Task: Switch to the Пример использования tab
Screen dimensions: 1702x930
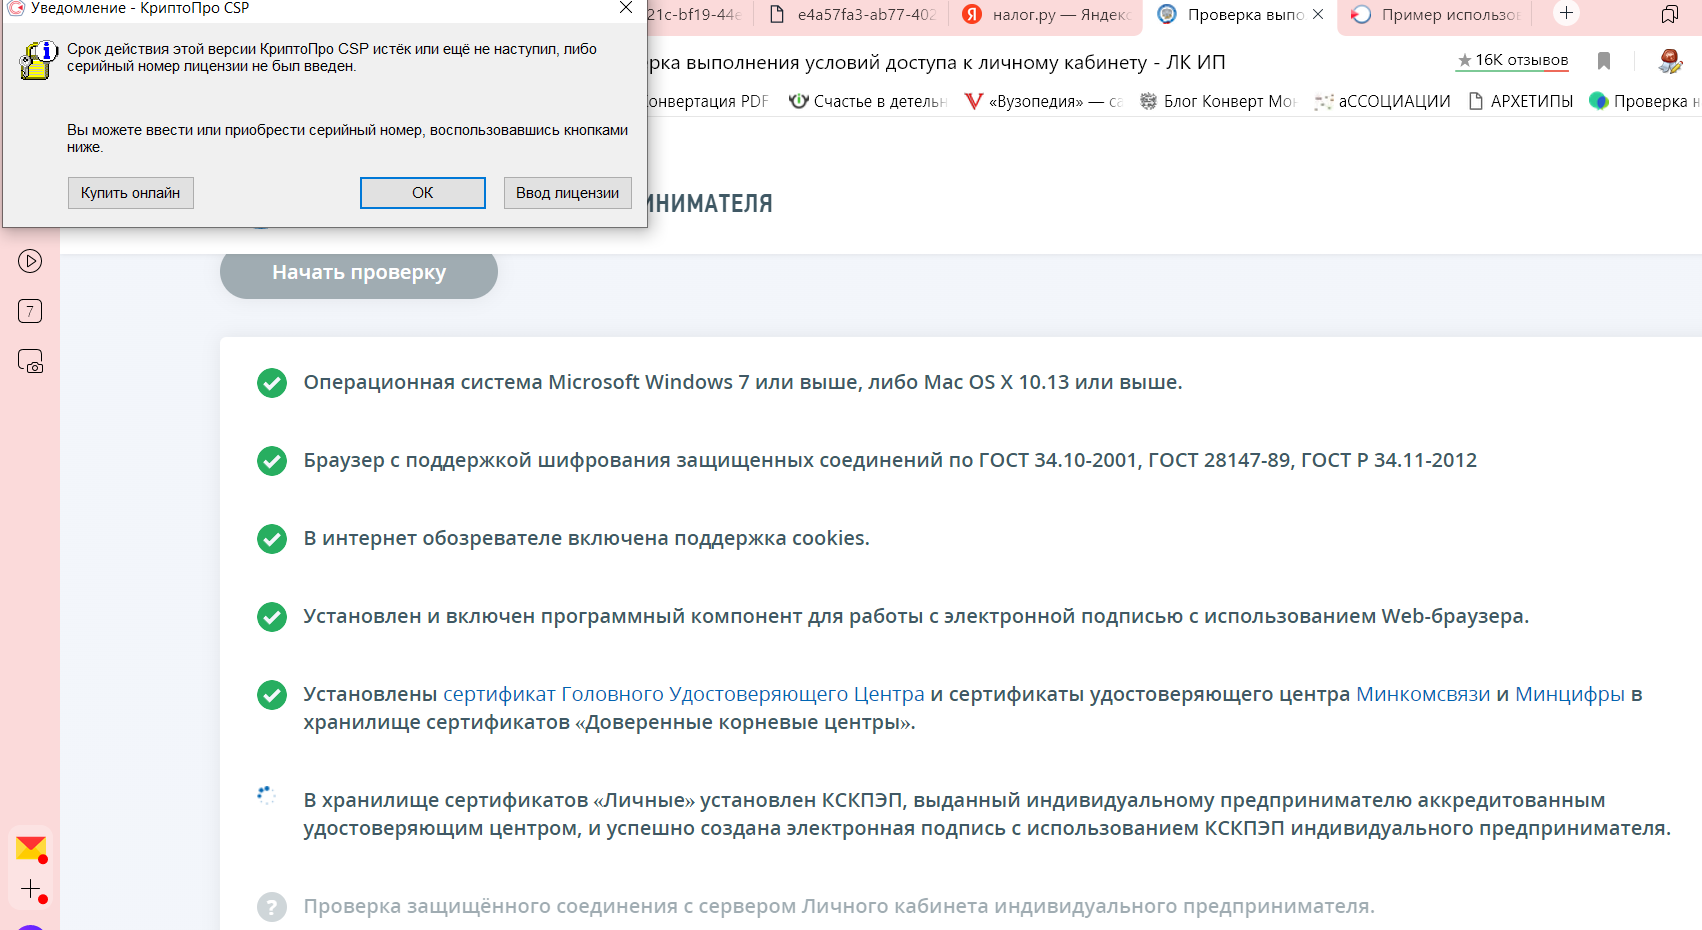Action: pos(1436,15)
